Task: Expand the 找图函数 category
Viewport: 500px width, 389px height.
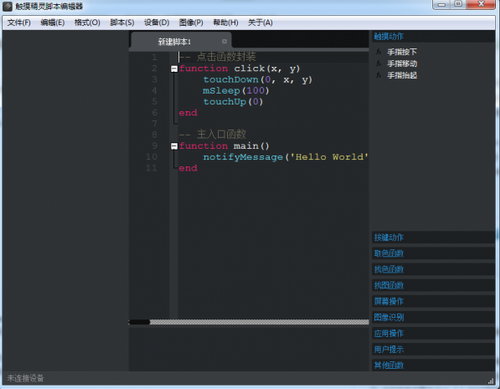Action: click(433, 285)
